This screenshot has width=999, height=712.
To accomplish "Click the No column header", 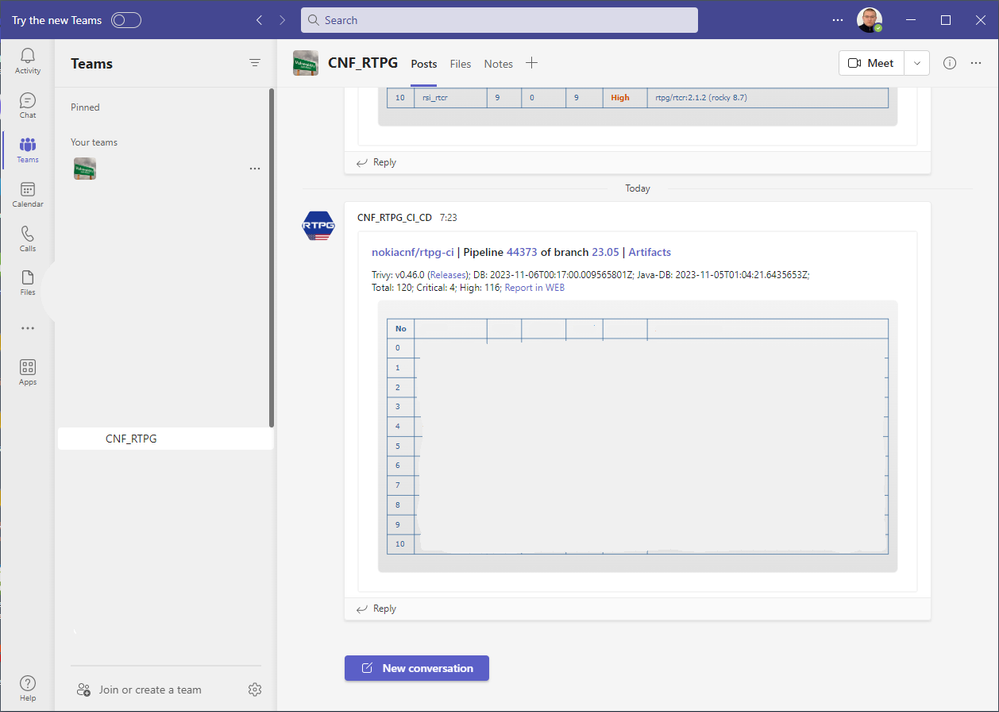I will pyautogui.click(x=401, y=329).
